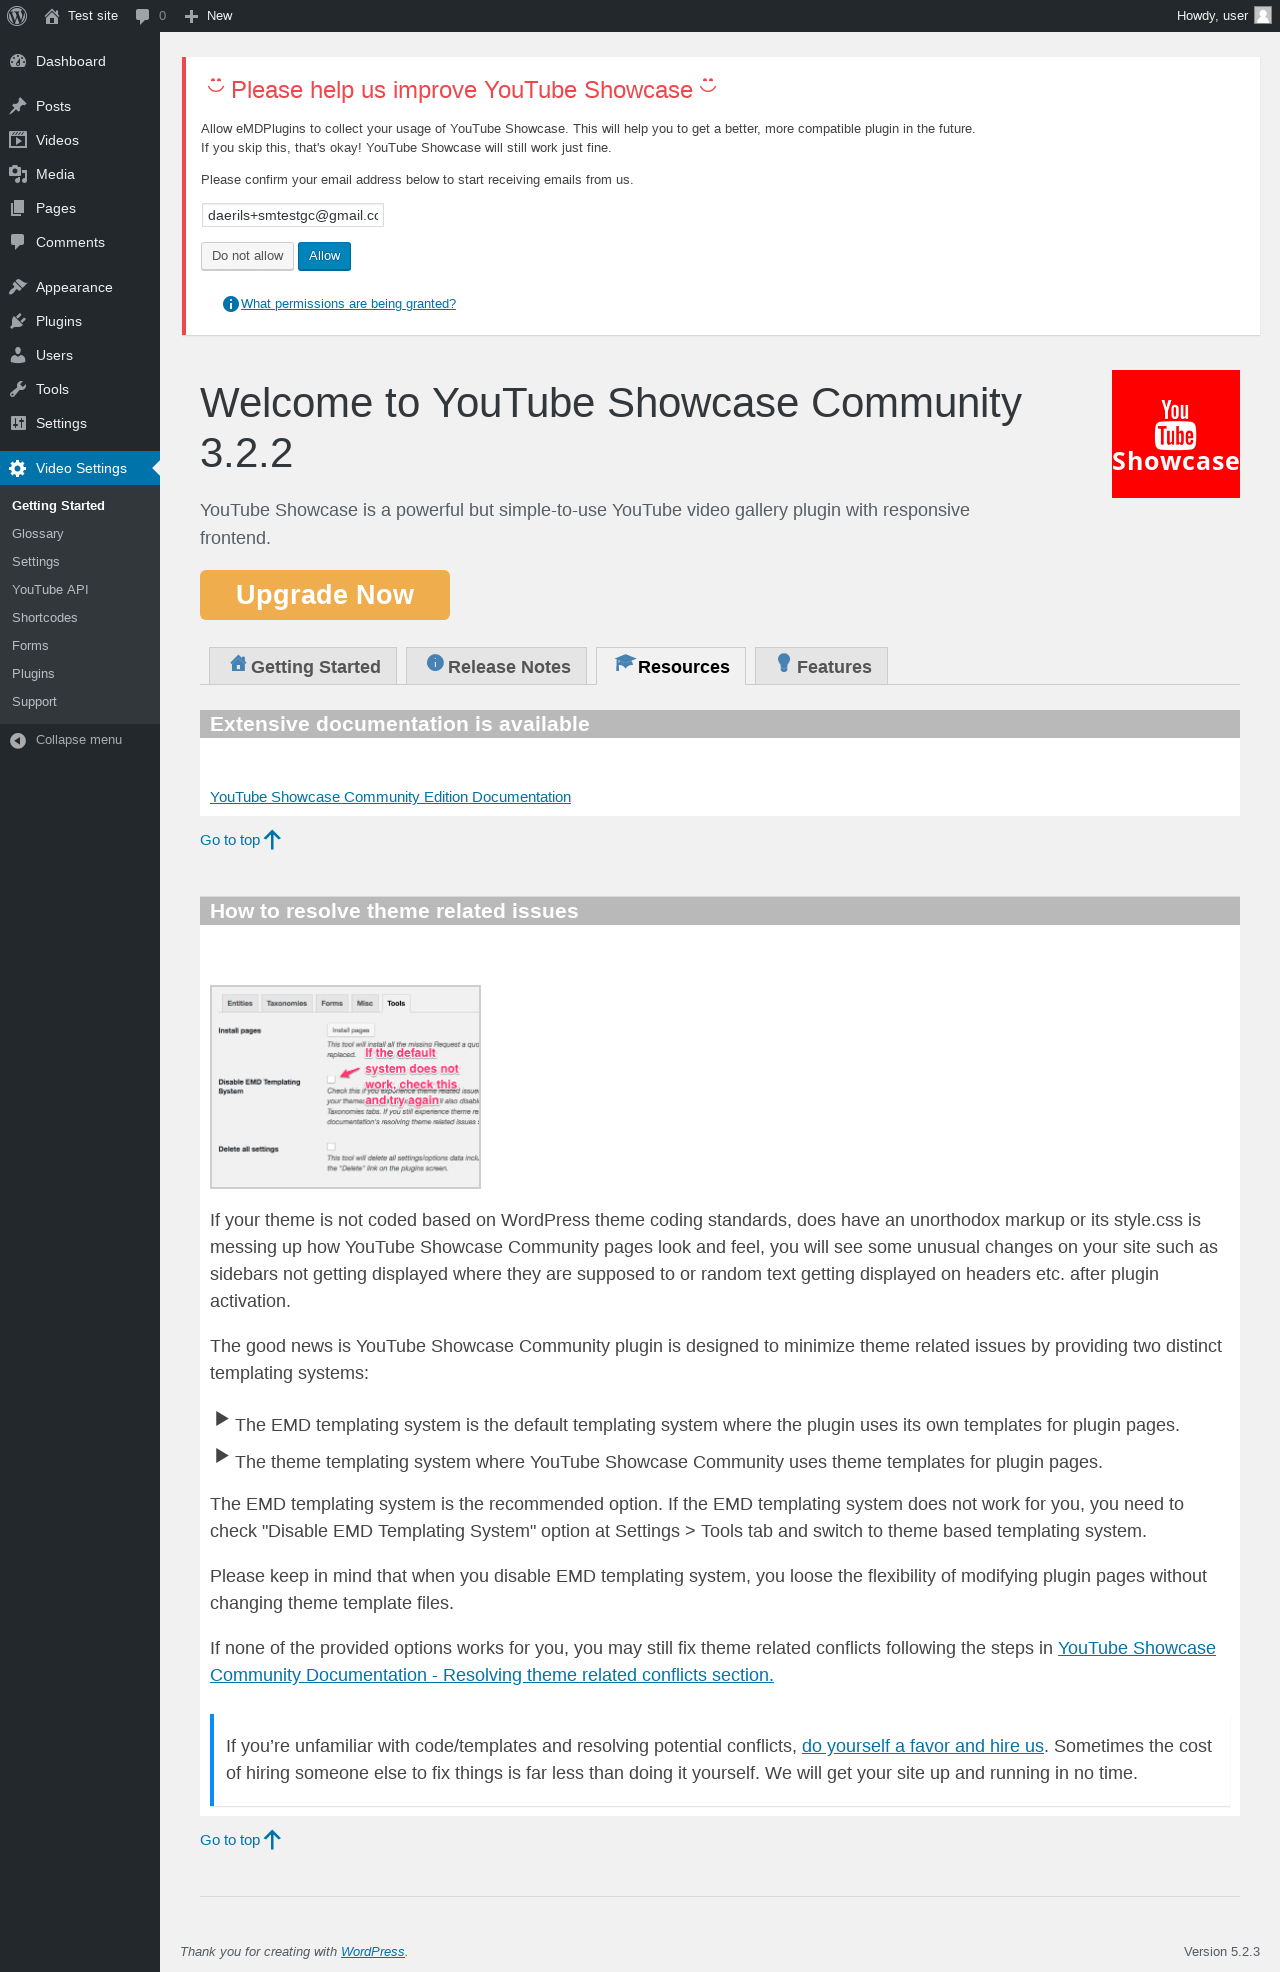
Task: Click Version 5.2.3 text in footer
Action: [1221, 1952]
